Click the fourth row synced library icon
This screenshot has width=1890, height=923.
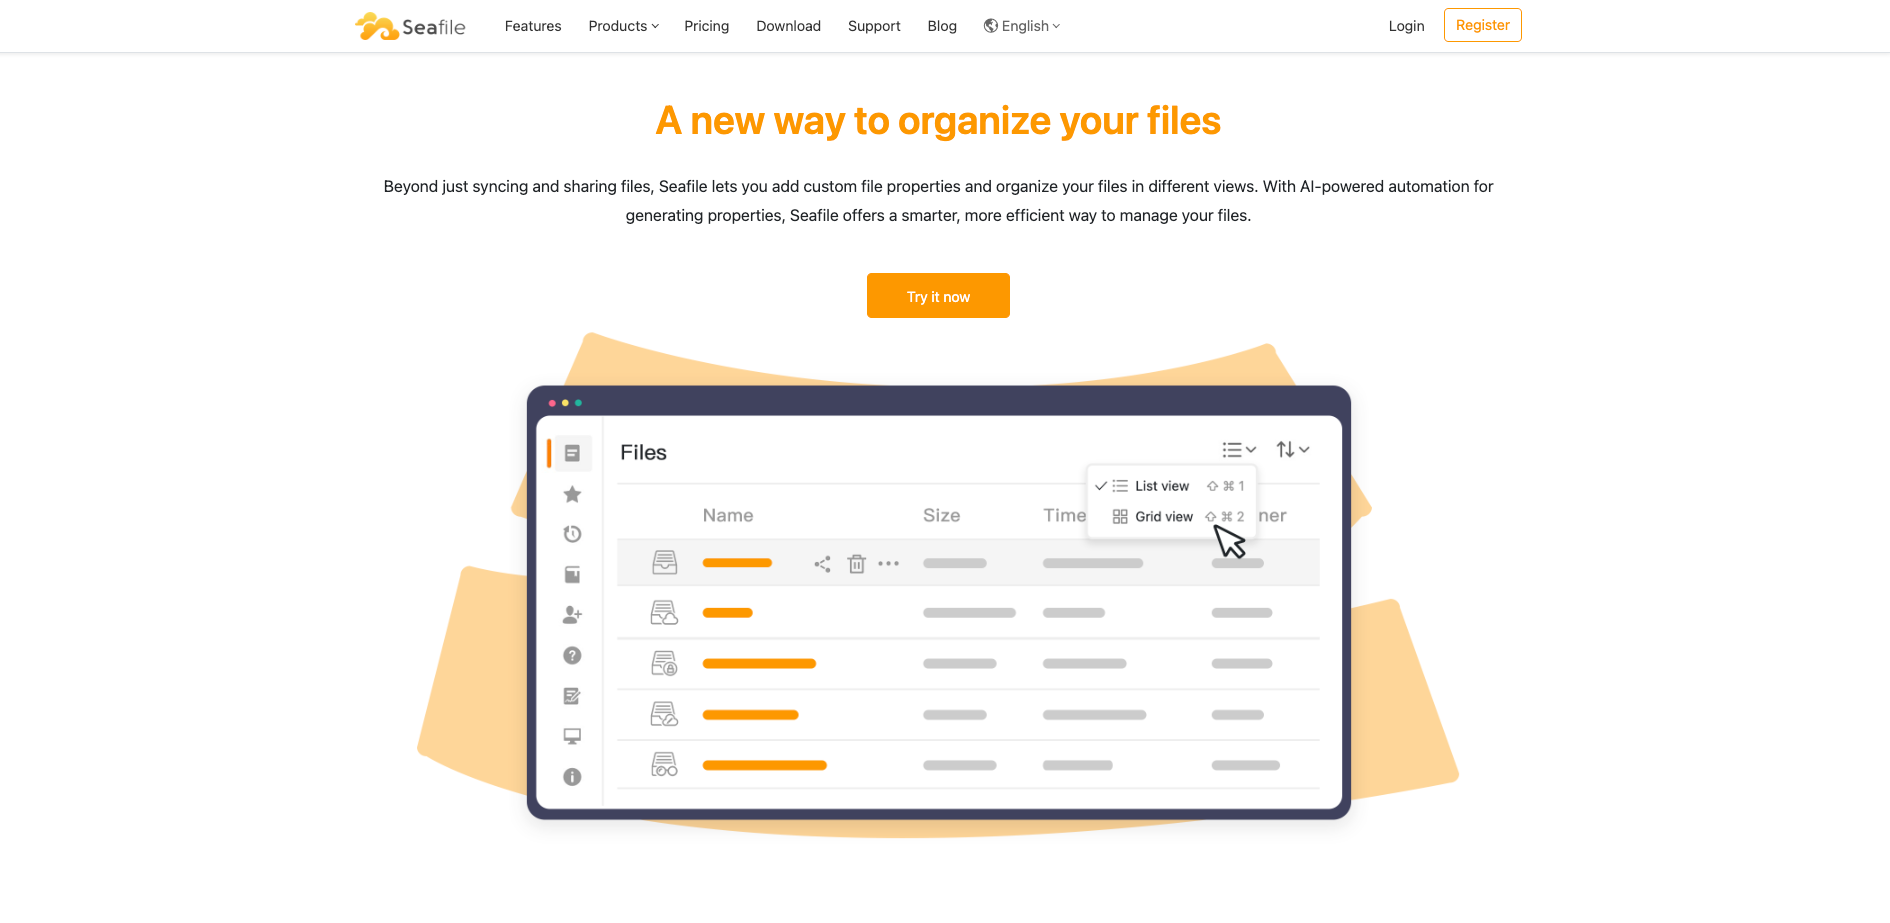tap(665, 714)
